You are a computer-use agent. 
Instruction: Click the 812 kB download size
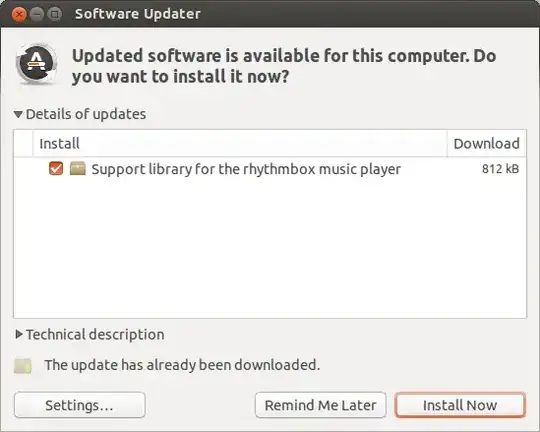(x=500, y=169)
